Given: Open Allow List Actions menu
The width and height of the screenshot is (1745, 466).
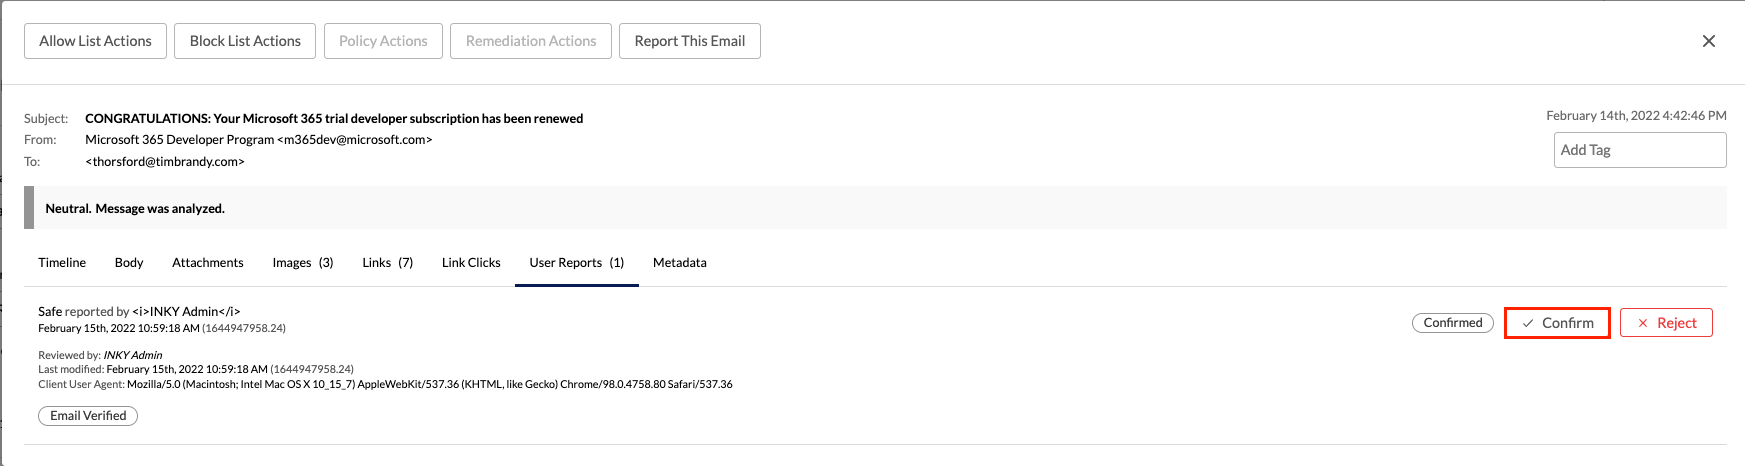Looking at the screenshot, I should [95, 41].
